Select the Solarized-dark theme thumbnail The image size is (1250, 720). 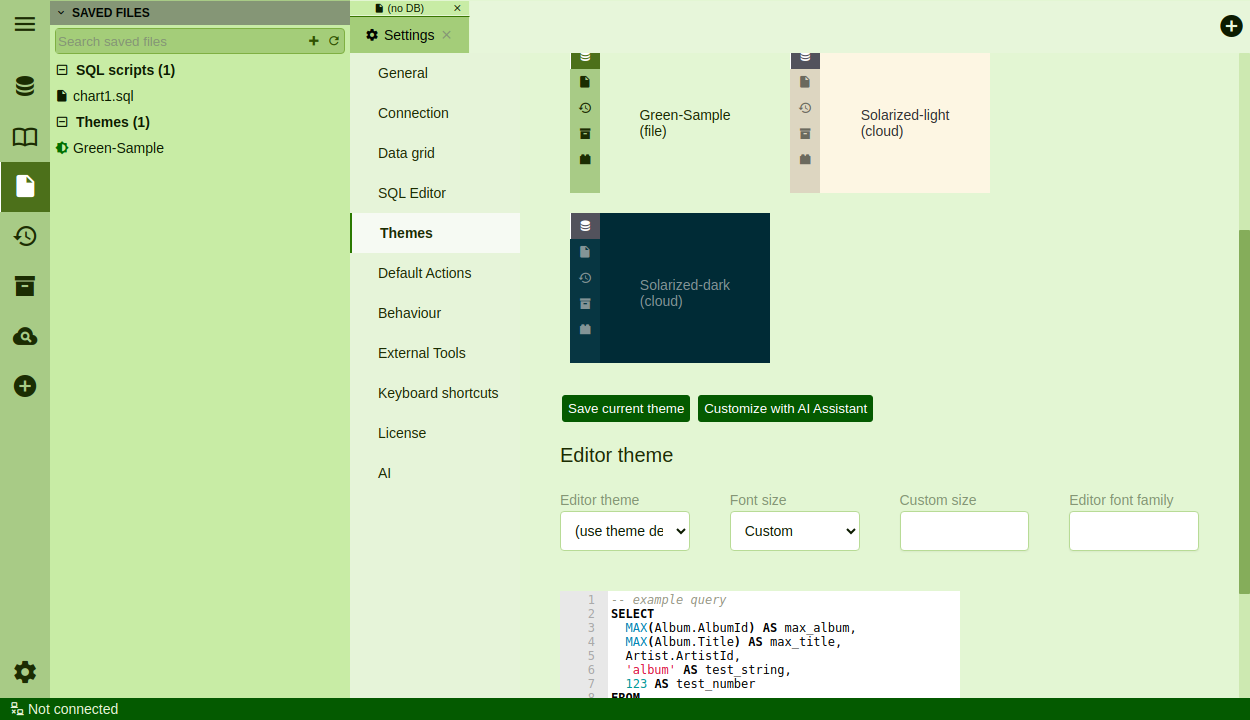point(670,288)
